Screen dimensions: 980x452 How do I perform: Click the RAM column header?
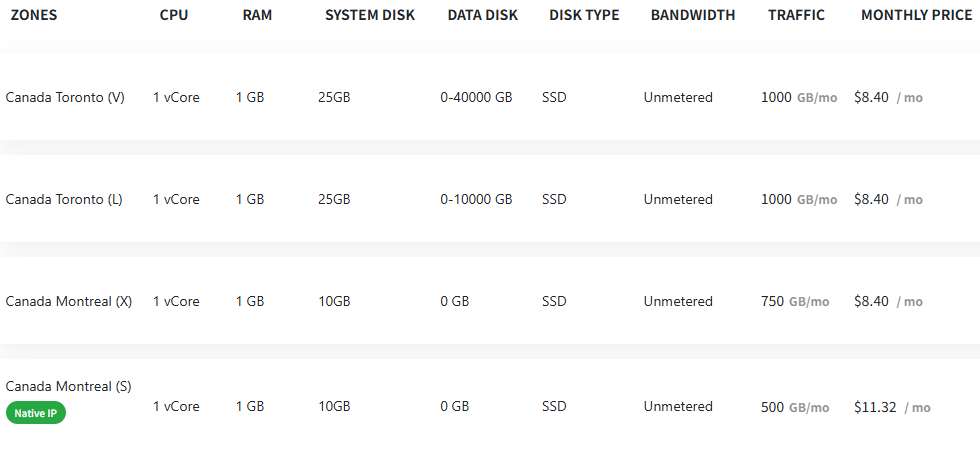258,16
